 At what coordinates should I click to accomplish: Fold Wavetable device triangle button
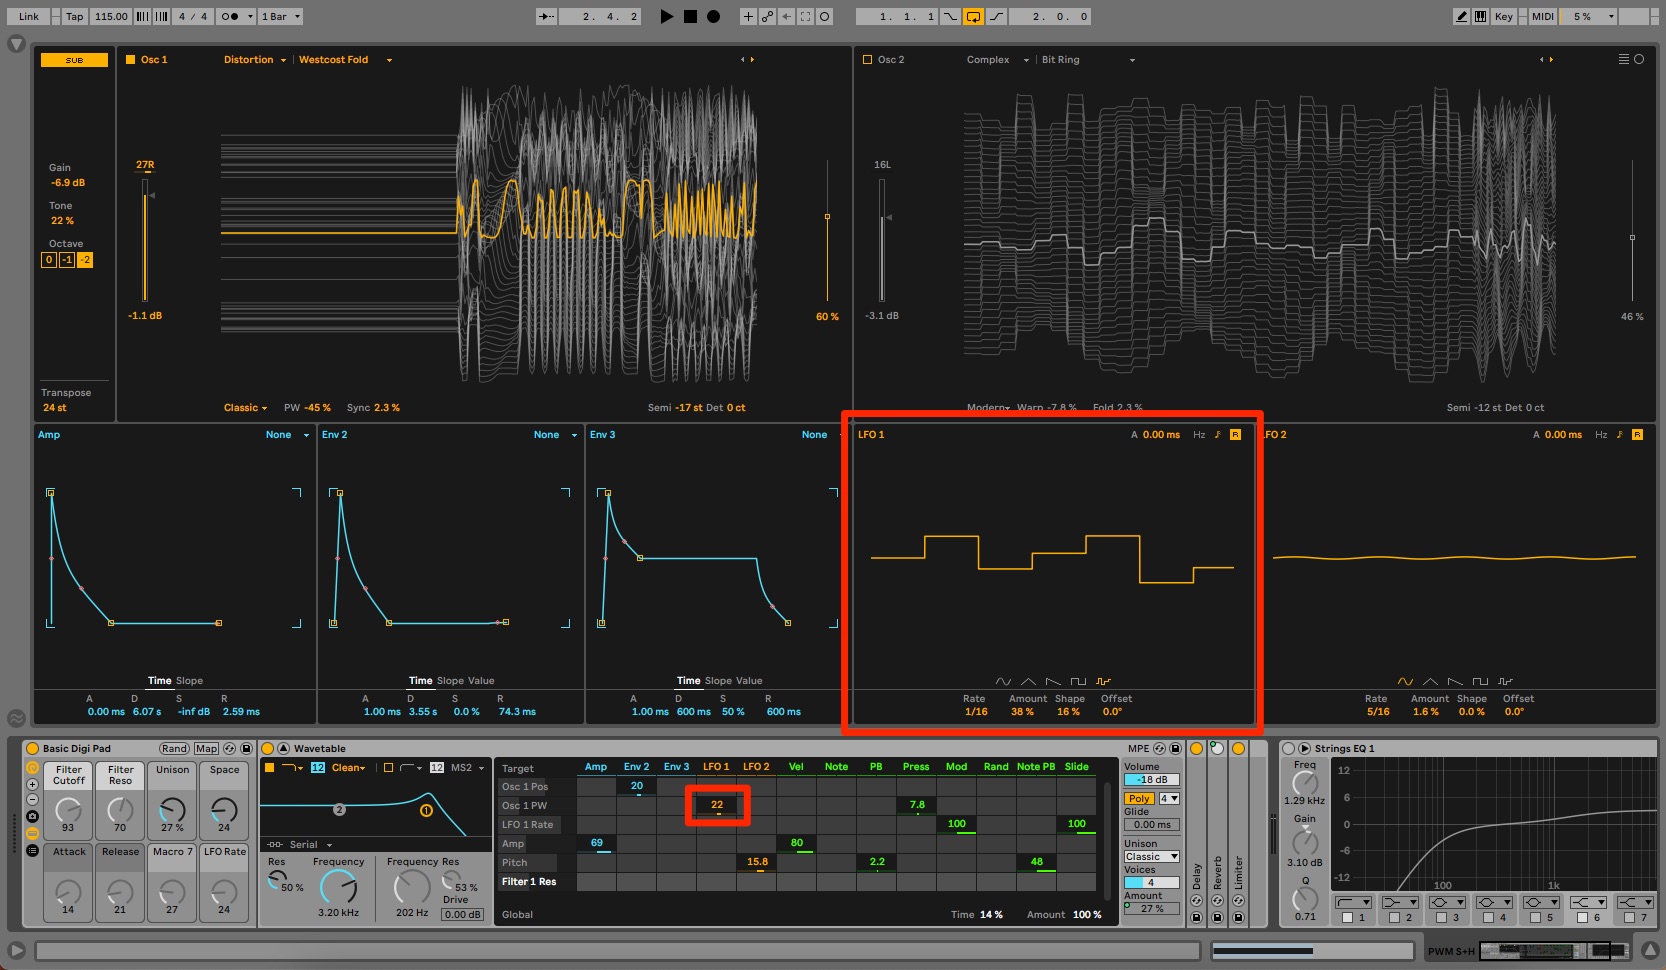[283, 748]
